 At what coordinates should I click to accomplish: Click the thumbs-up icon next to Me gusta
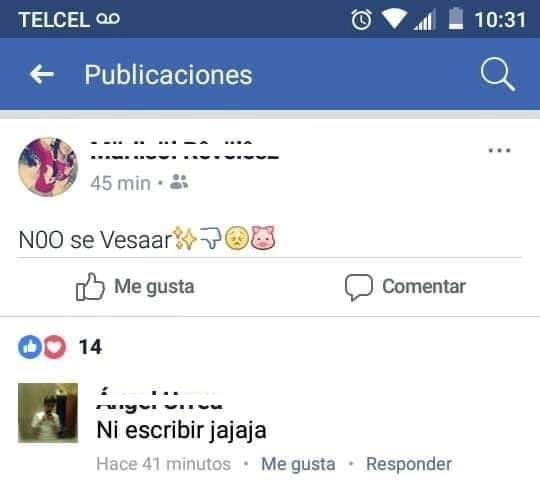click(x=90, y=287)
